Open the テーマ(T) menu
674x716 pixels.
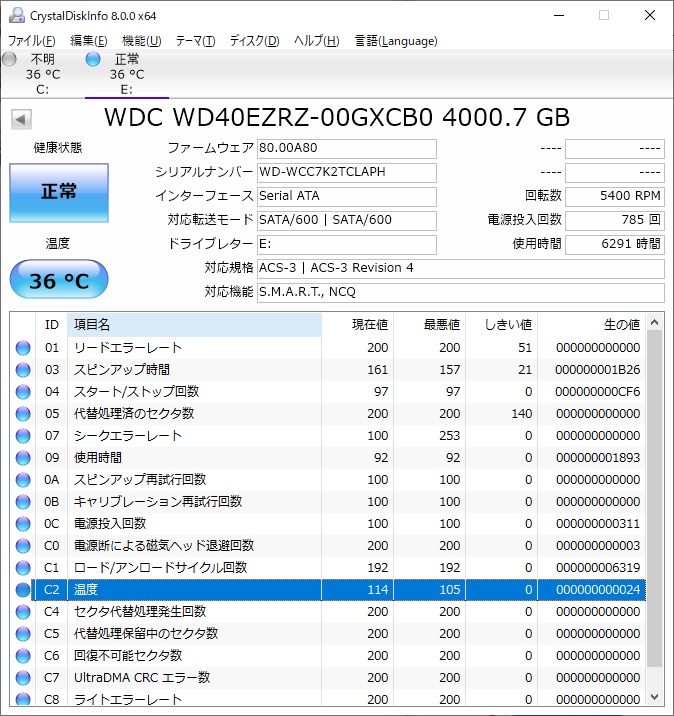(x=195, y=41)
